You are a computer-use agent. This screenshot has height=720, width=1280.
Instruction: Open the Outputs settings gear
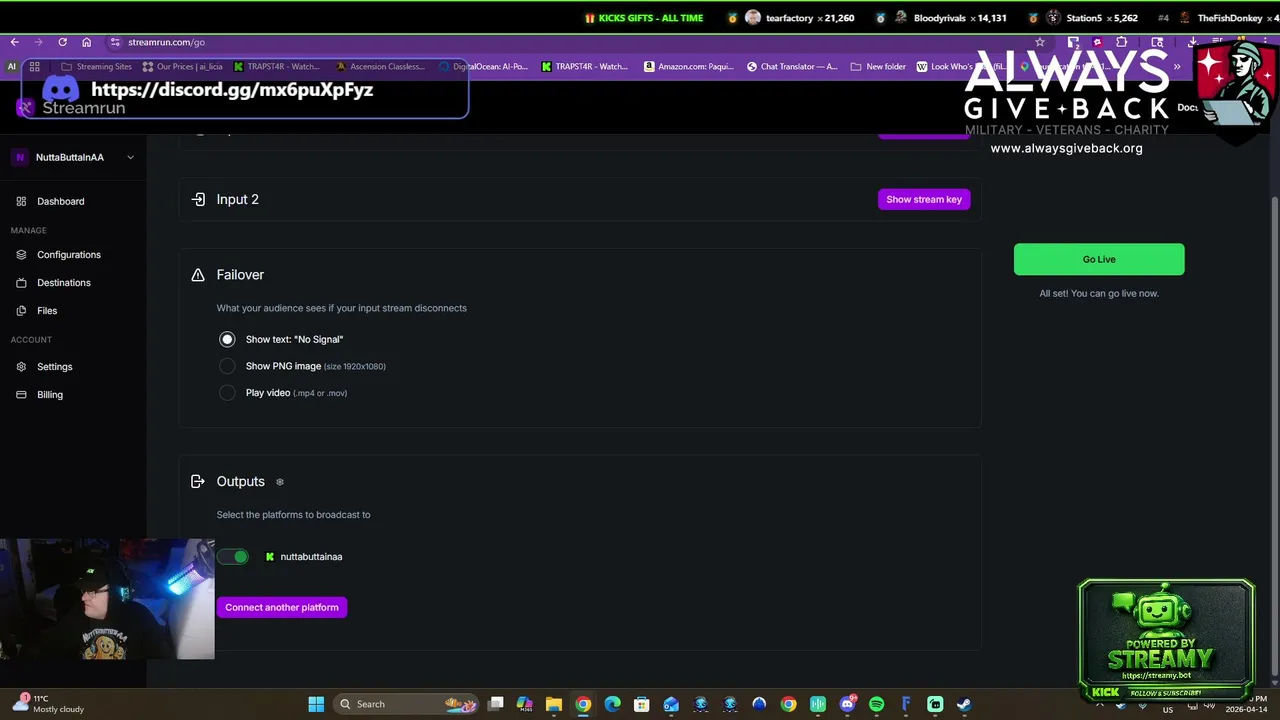(x=280, y=482)
